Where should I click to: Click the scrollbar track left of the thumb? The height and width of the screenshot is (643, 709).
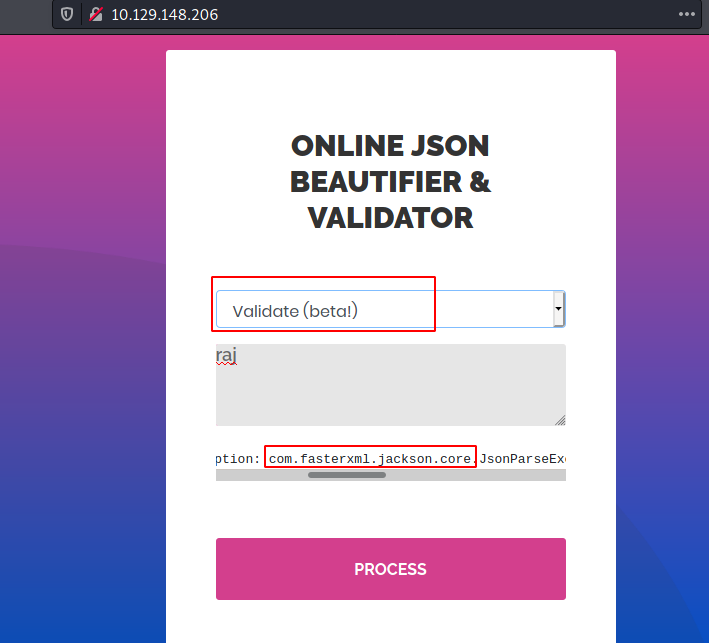coord(262,475)
